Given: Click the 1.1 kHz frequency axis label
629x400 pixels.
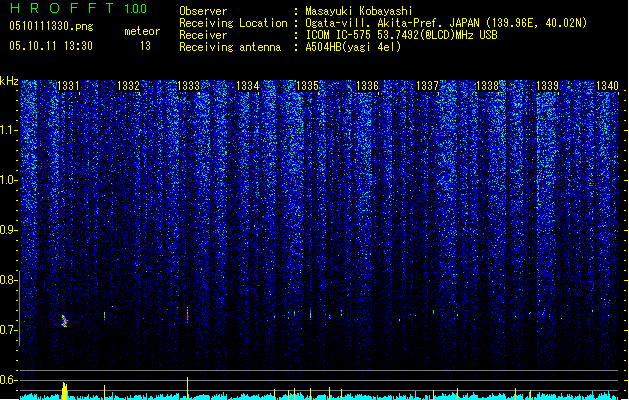Looking at the screenshot, I should (x=7, y=130).
